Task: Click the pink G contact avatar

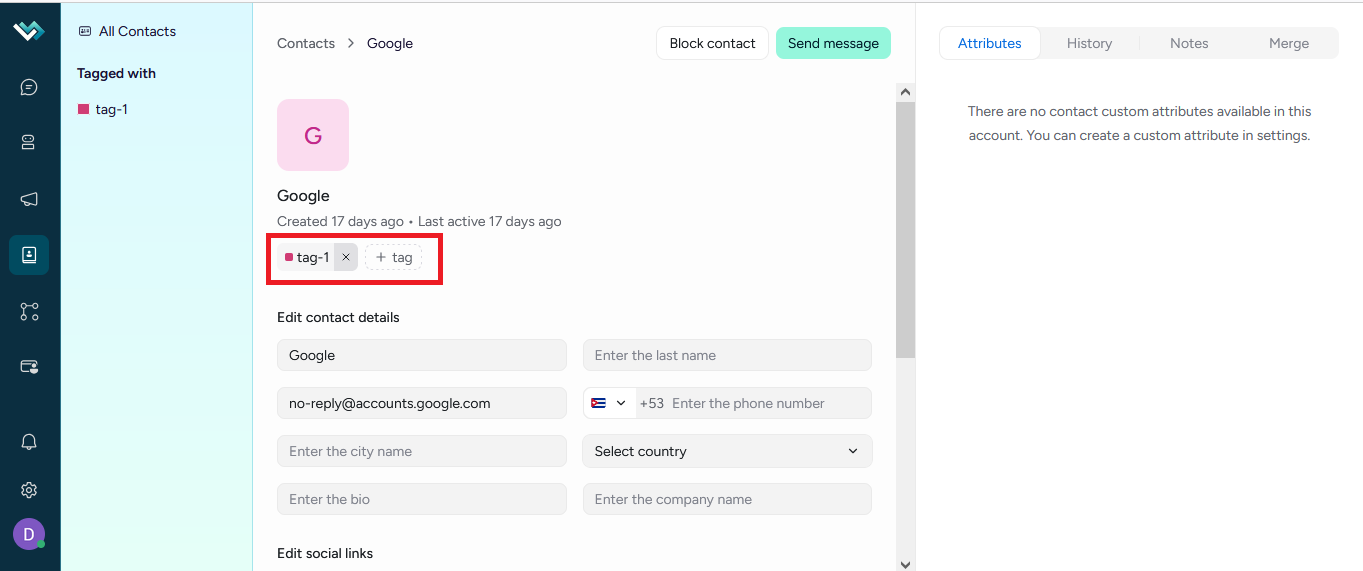Action: (x=313, y=135)
